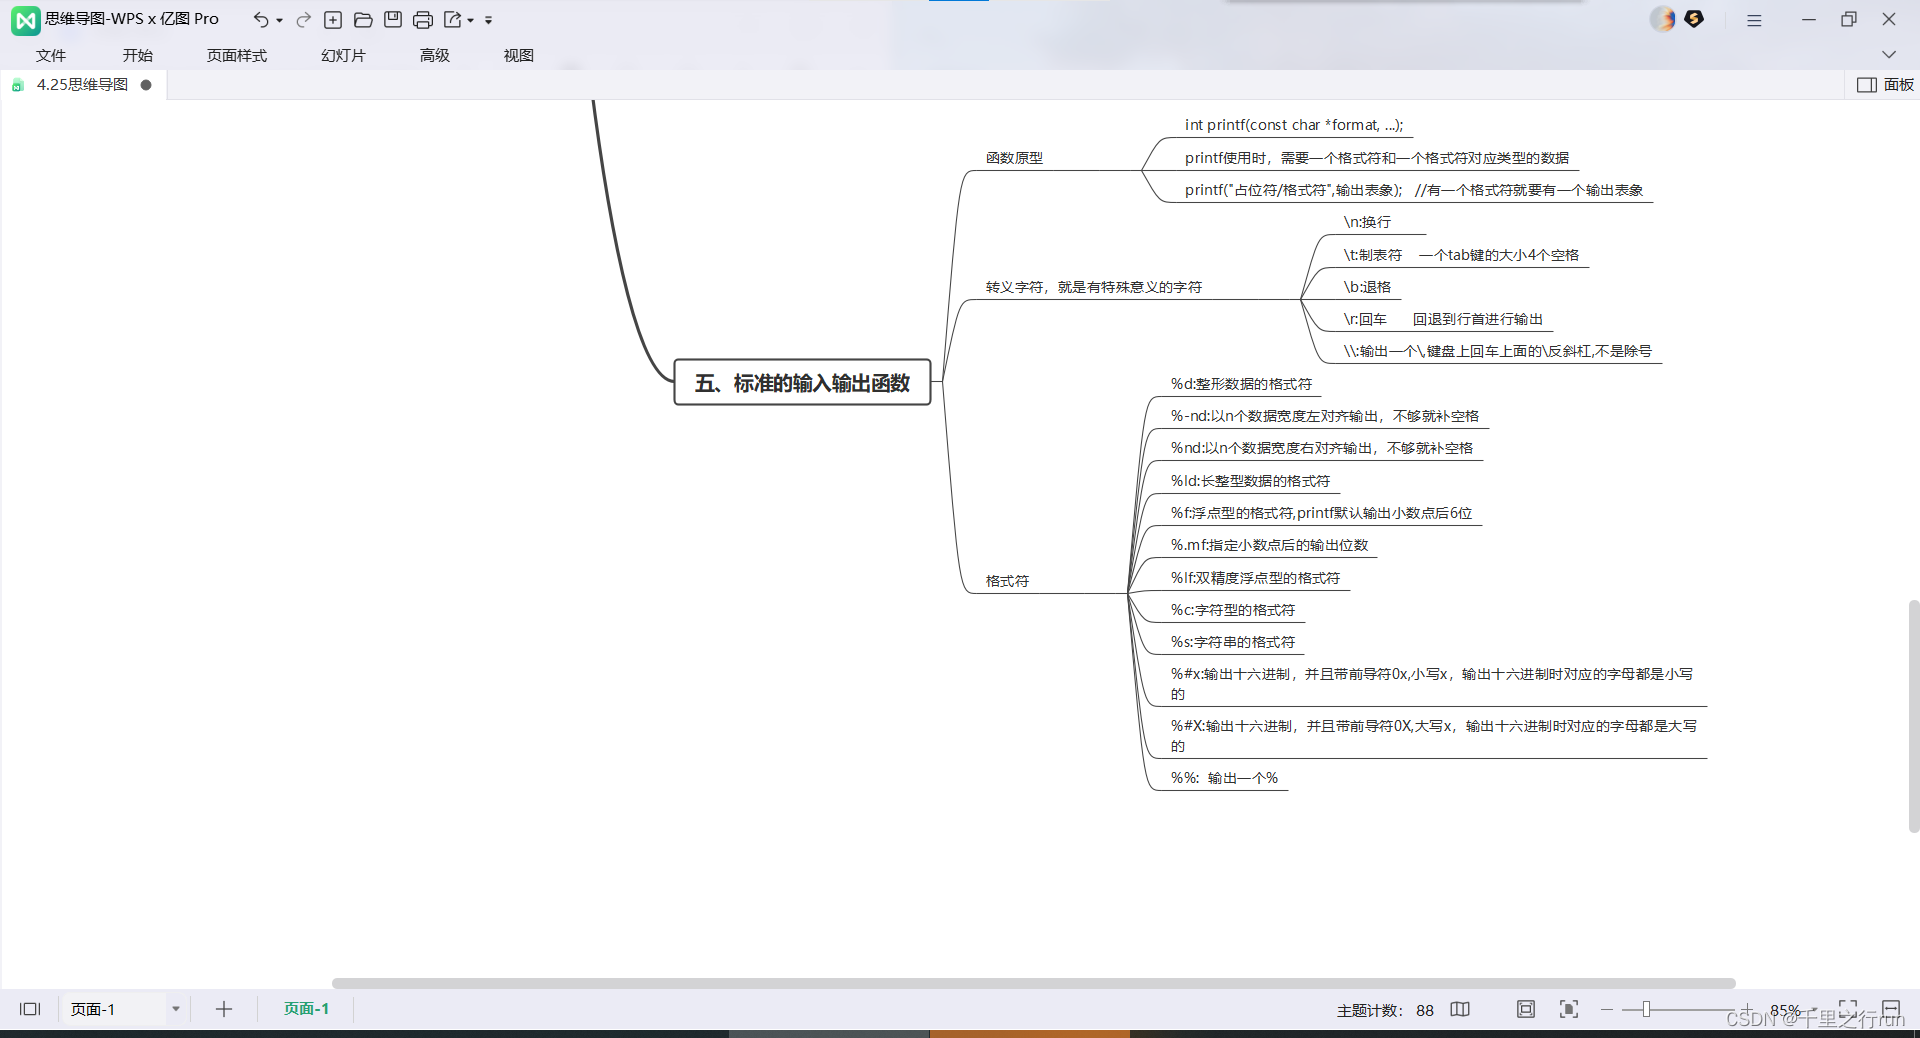
Task: Click the 4.25思维导图 document tab
Action: pyautogui.click(x=82, y=85)
